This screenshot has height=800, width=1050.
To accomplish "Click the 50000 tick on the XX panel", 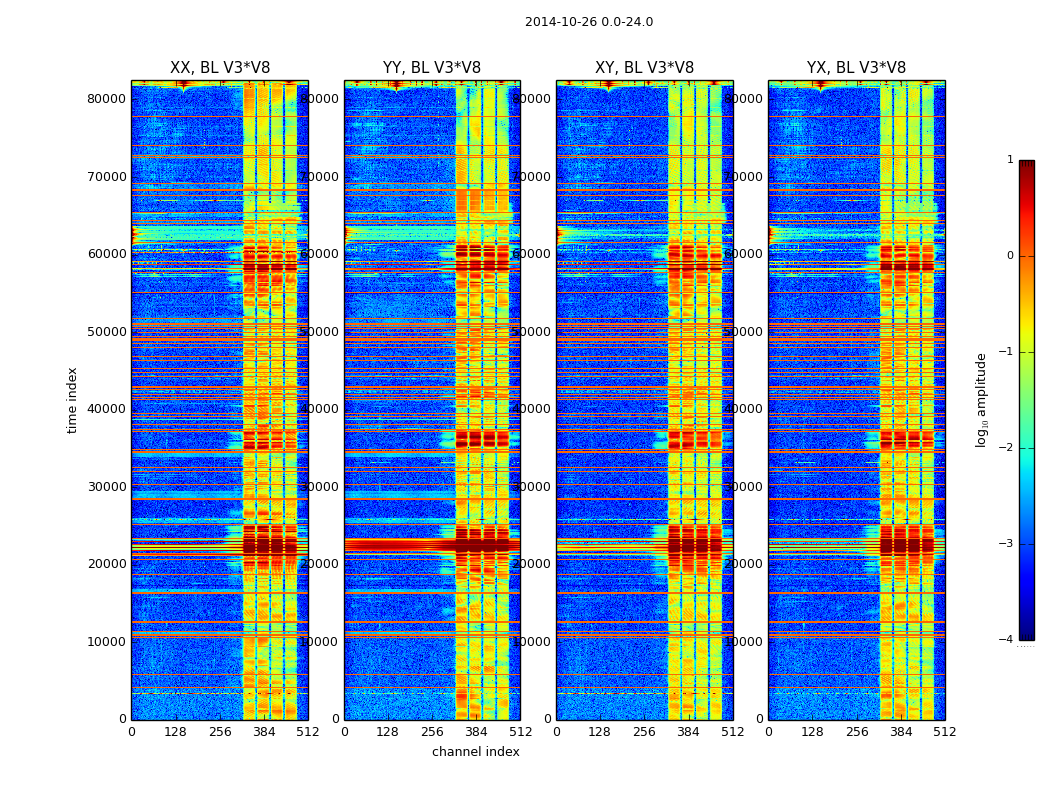I will click(x=106, y=331).
